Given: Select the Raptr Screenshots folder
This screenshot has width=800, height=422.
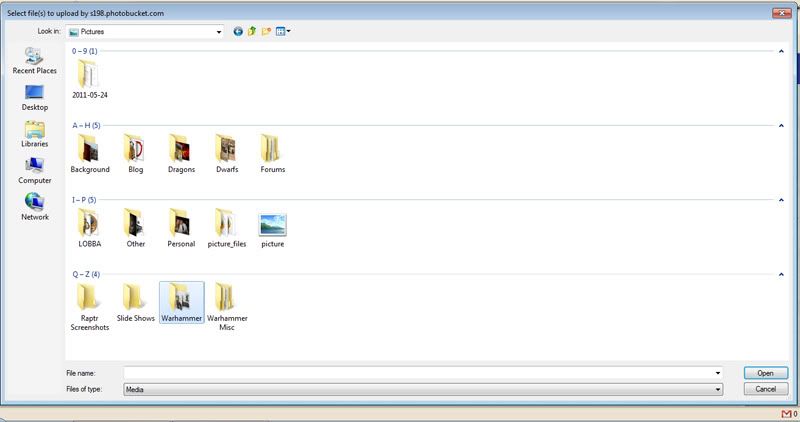Looking at the screenshot, I should pyautogui.click(x=90, y=307).
